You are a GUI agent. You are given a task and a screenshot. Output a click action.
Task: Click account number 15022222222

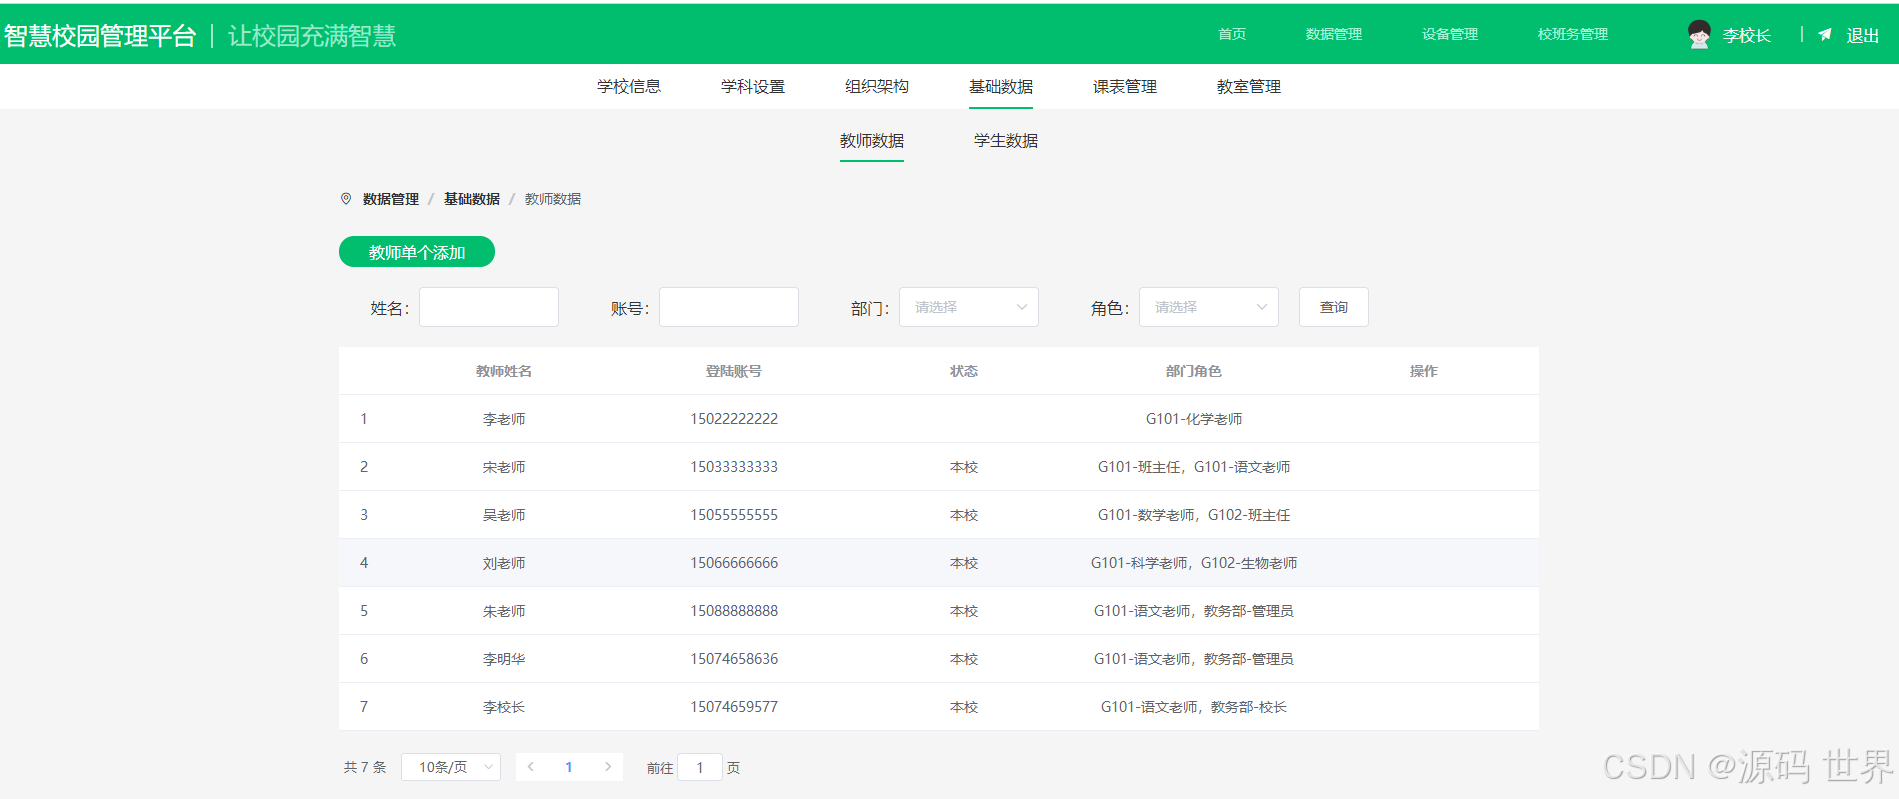734,419
